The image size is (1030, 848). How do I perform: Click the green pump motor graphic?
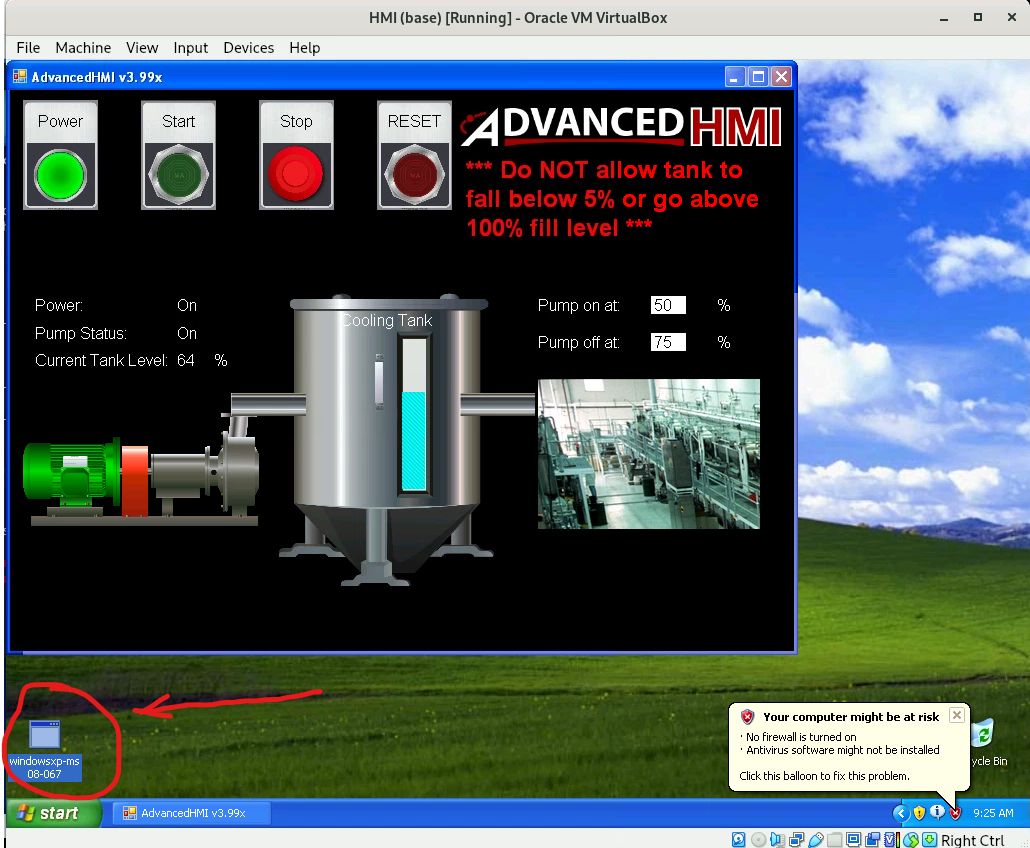click(x=71, y=473)
